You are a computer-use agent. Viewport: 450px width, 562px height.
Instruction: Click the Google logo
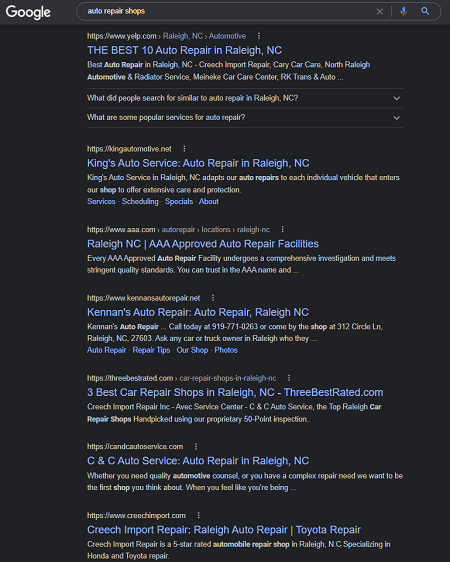click(28, 12)
